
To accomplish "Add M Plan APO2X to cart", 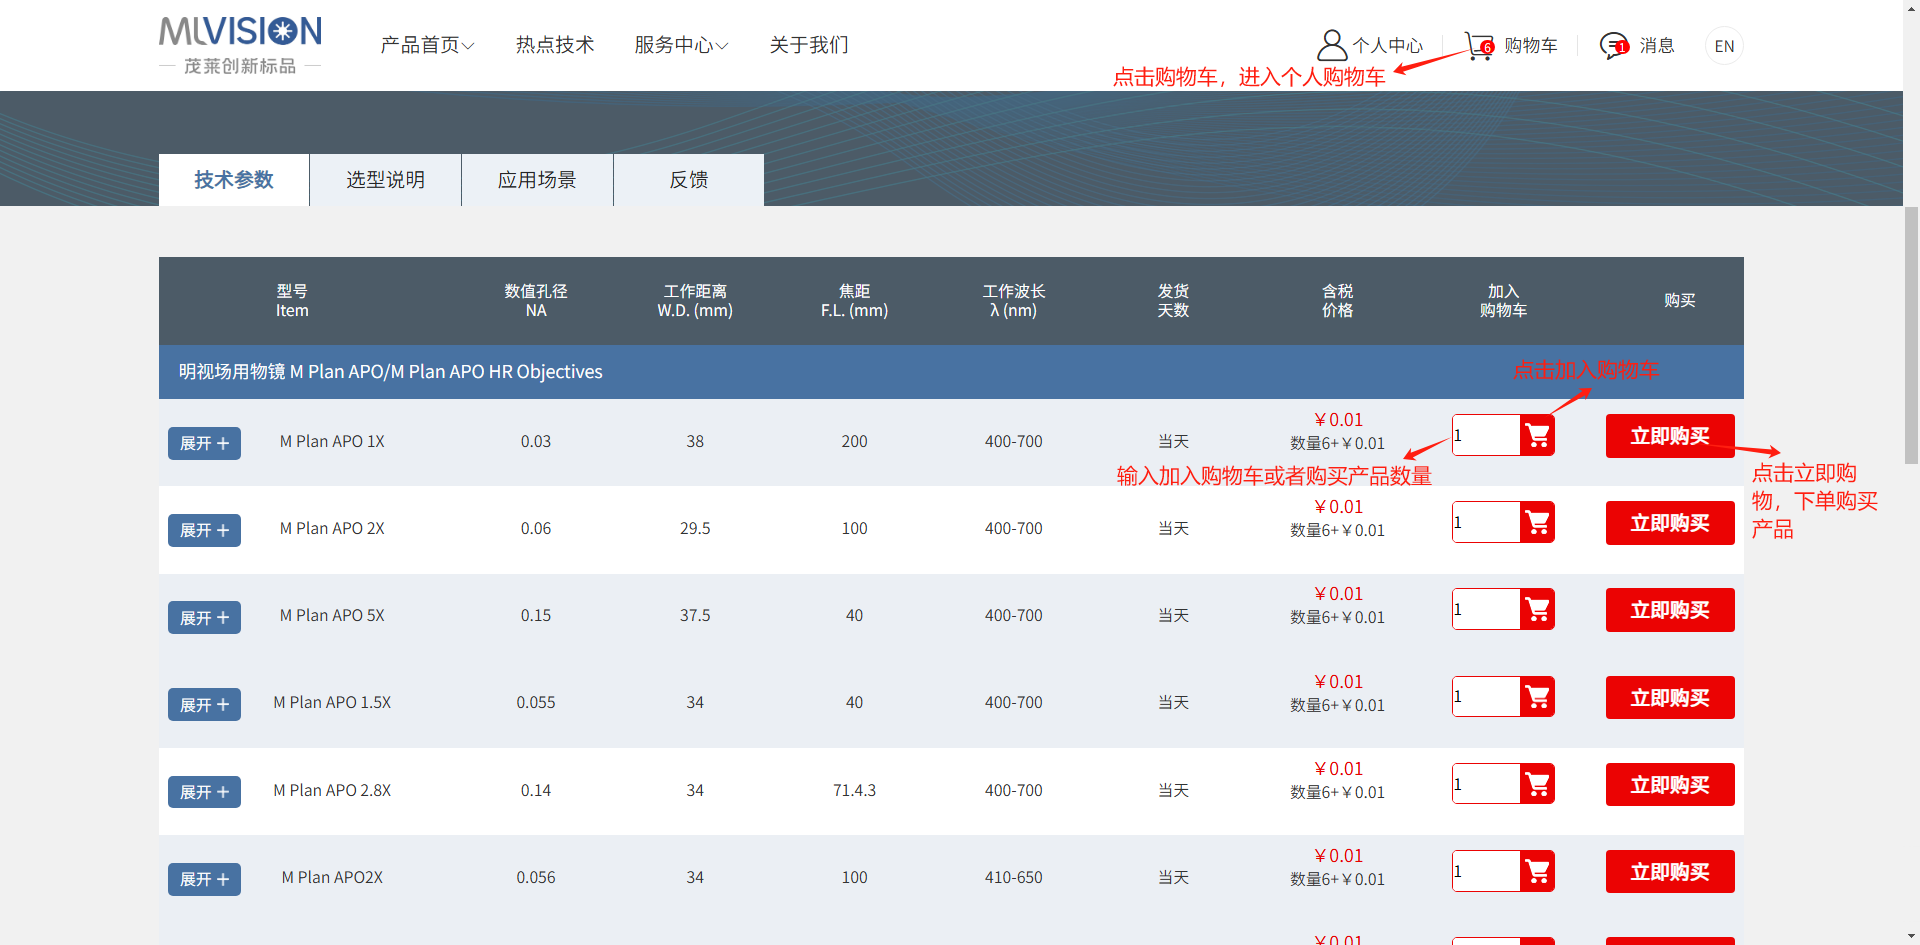I will (x=1537, y=871).
